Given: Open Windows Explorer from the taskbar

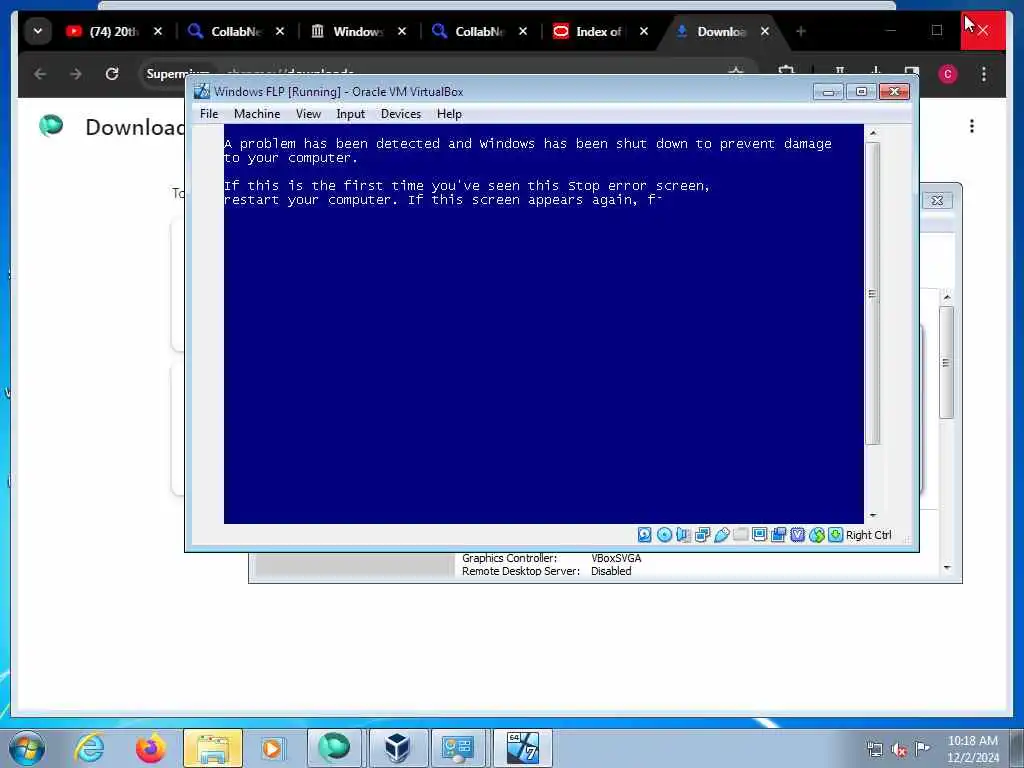Looking at the screenshot, I should pyautogui.click(x=213, y=748).
